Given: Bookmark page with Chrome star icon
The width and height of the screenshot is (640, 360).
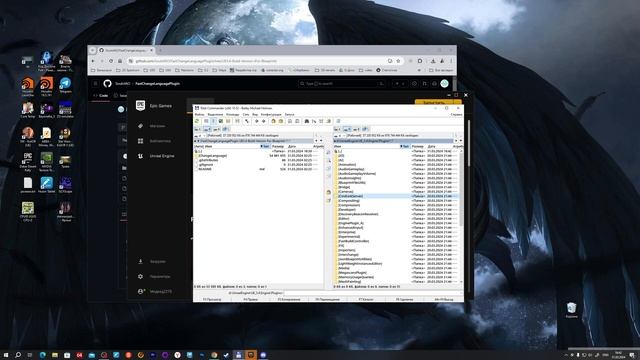Looking at the screenshot, I should pos(398,61).
